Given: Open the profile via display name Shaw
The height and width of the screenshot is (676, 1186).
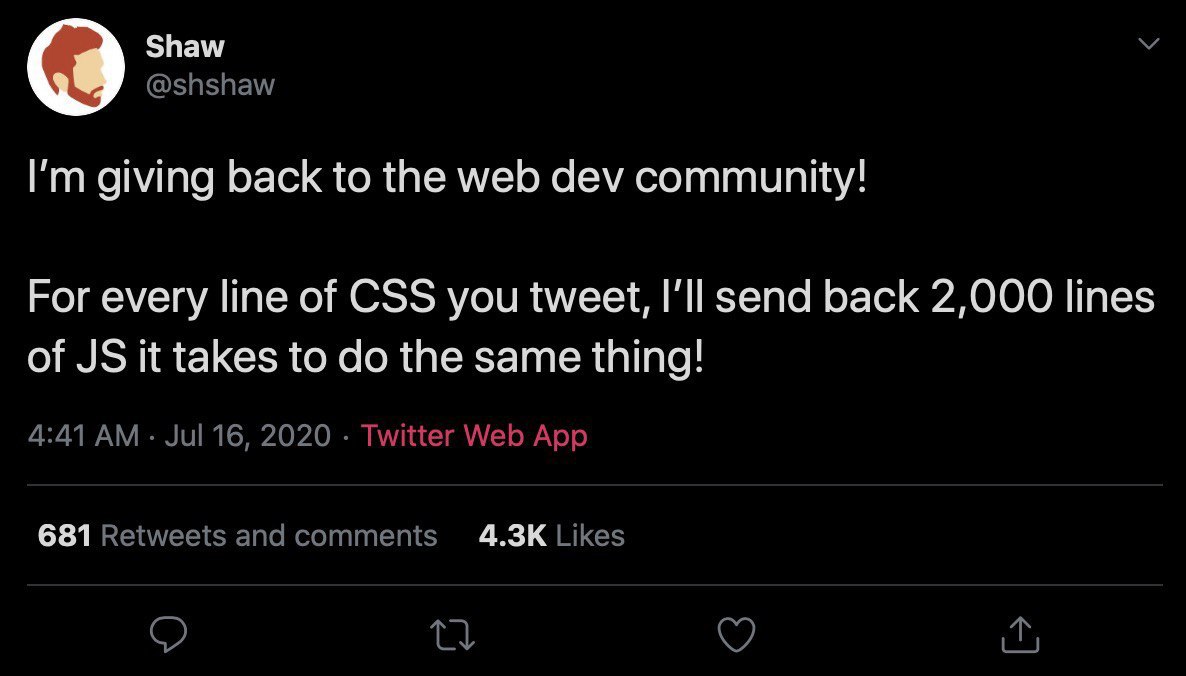Looking at the screenshot, I should [x=185, y=46].
